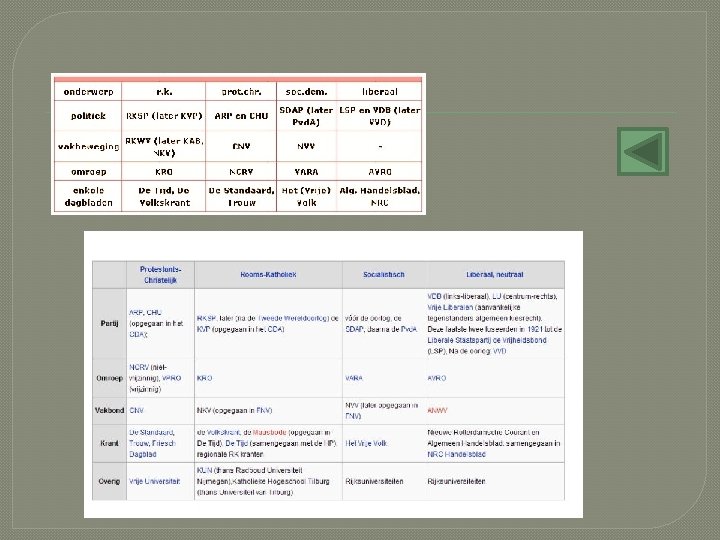Follow the CNV link in Vakbond row
This screenshot has width=720, height=540.
pyautogui.click(x=136, y=411)
